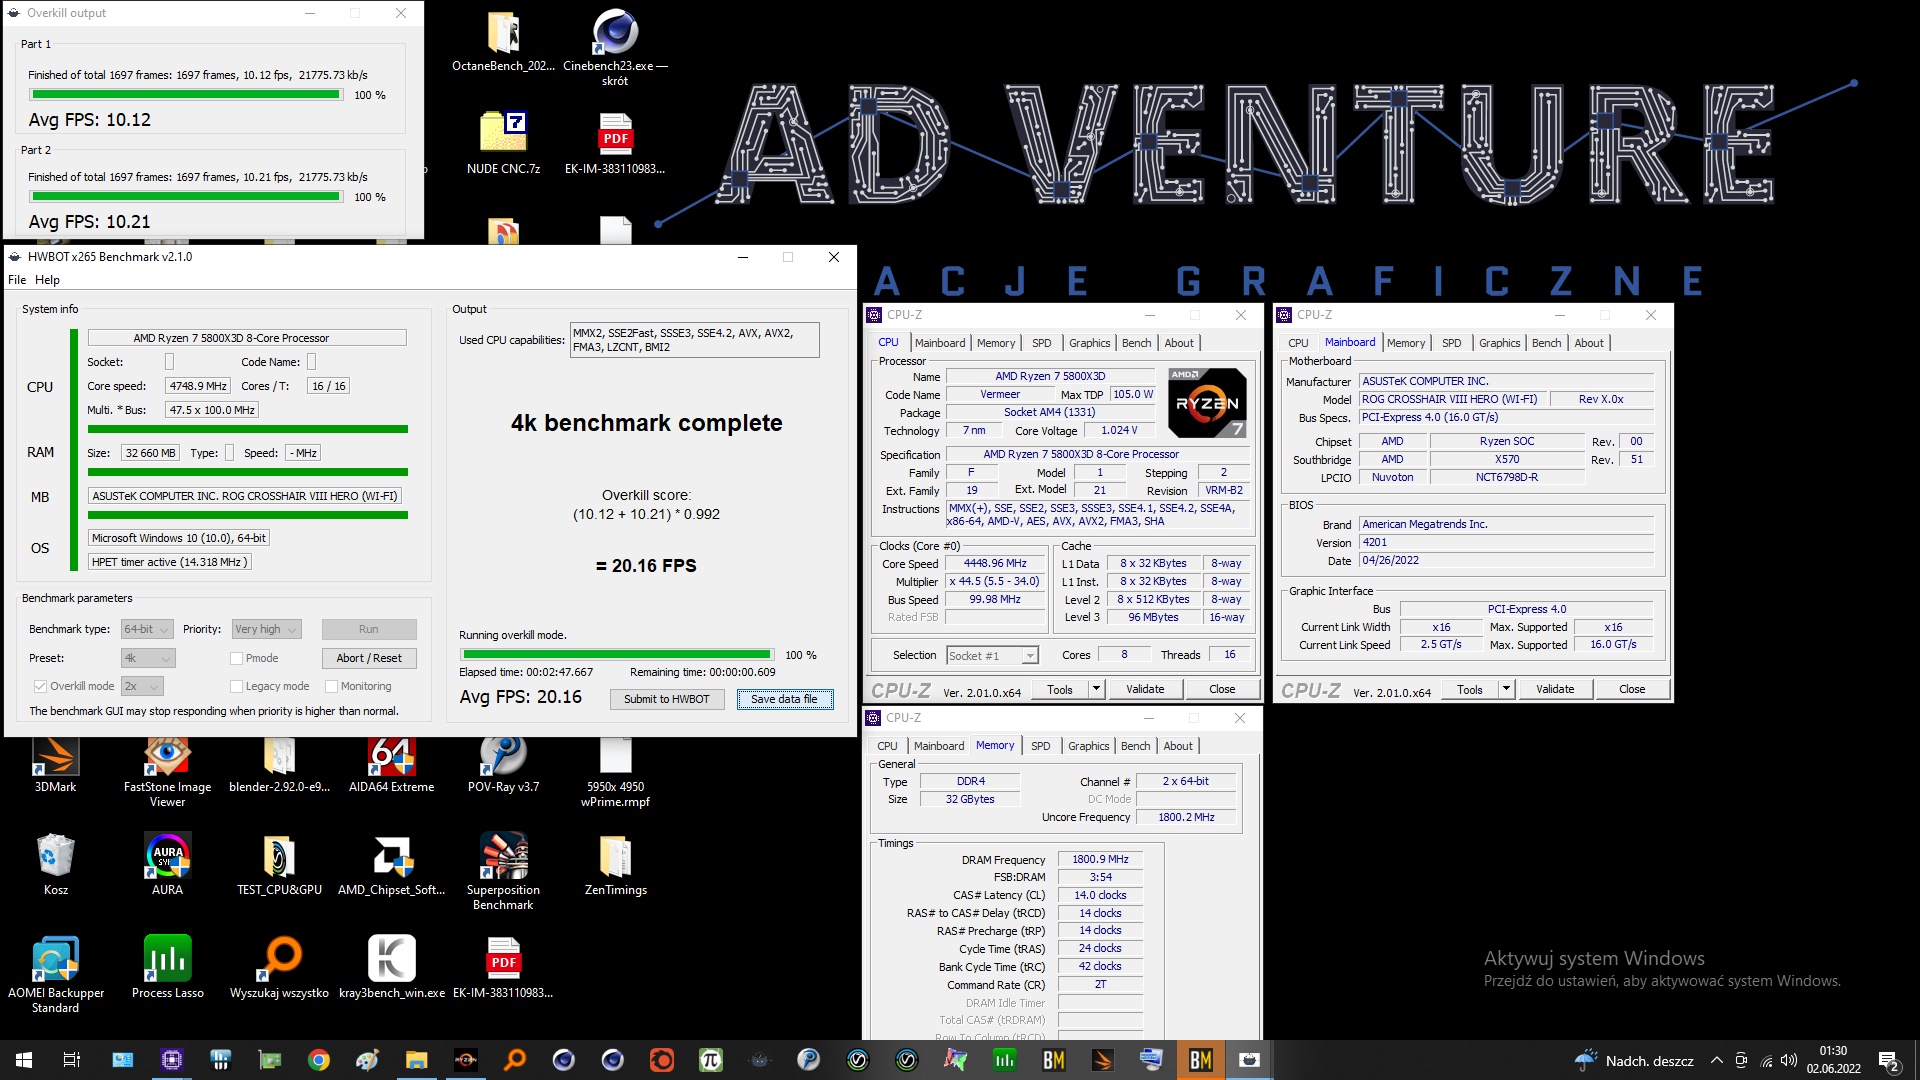Click the Part 1 progress bar

coord(186,95)
